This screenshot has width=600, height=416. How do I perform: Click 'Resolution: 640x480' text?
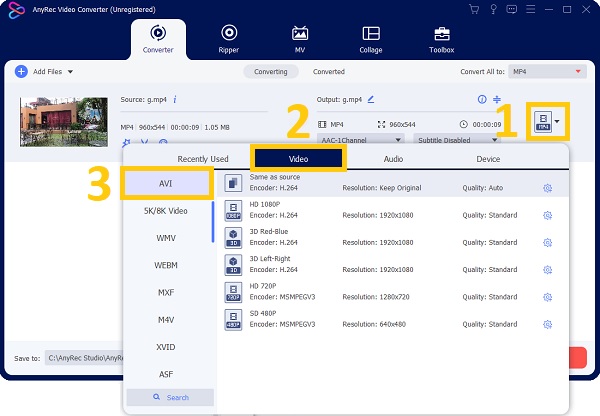pyautogui.click(x=374, y=324)
